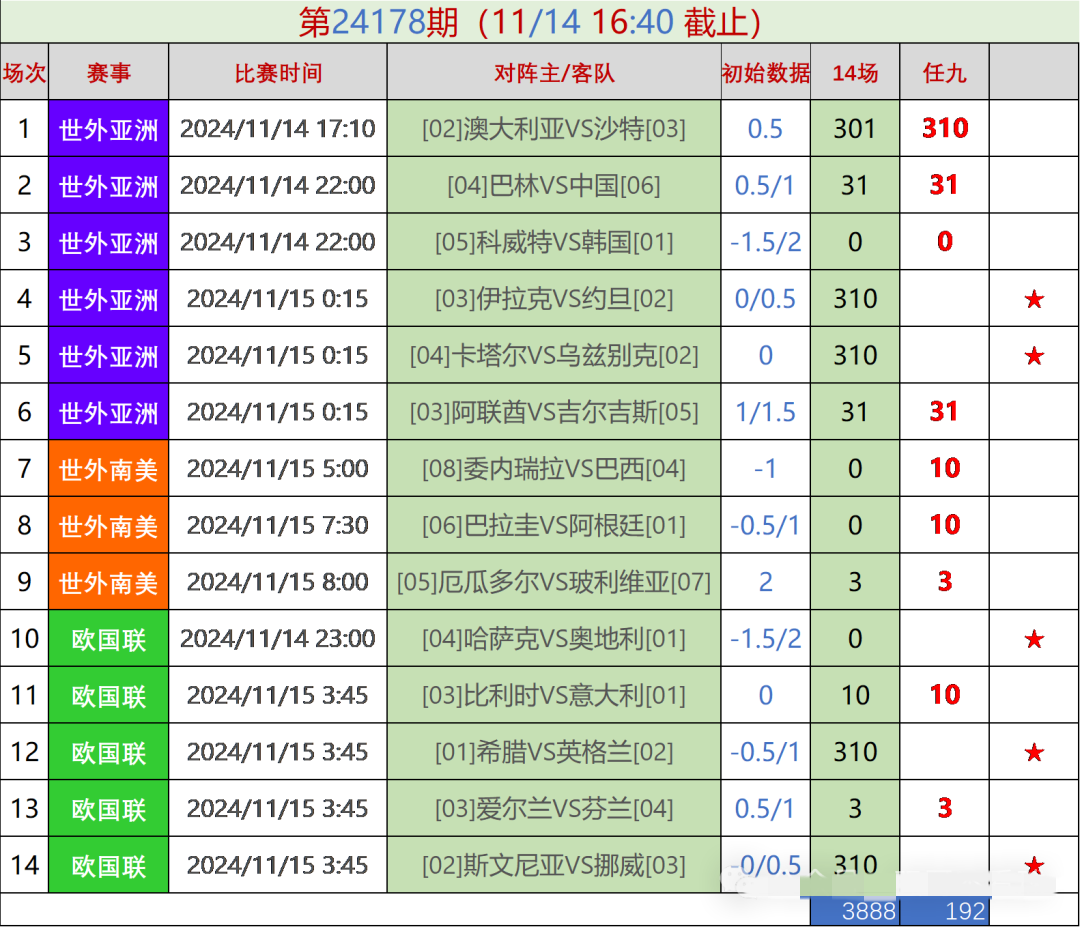The image size is (1080, 927).
Task: Select the orange 世外南美 badge on row 7
Action: [110, 468]
